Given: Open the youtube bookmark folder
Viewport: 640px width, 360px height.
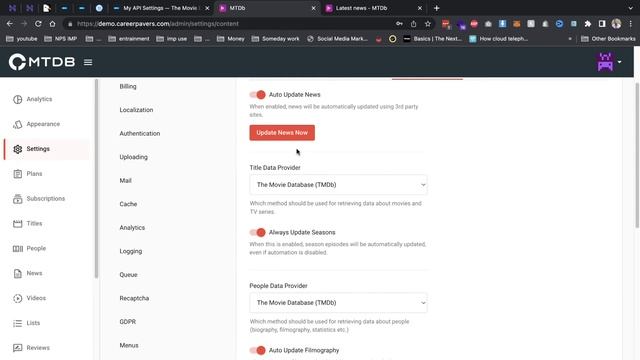Looking at the screenshot, I should point(22,39).
